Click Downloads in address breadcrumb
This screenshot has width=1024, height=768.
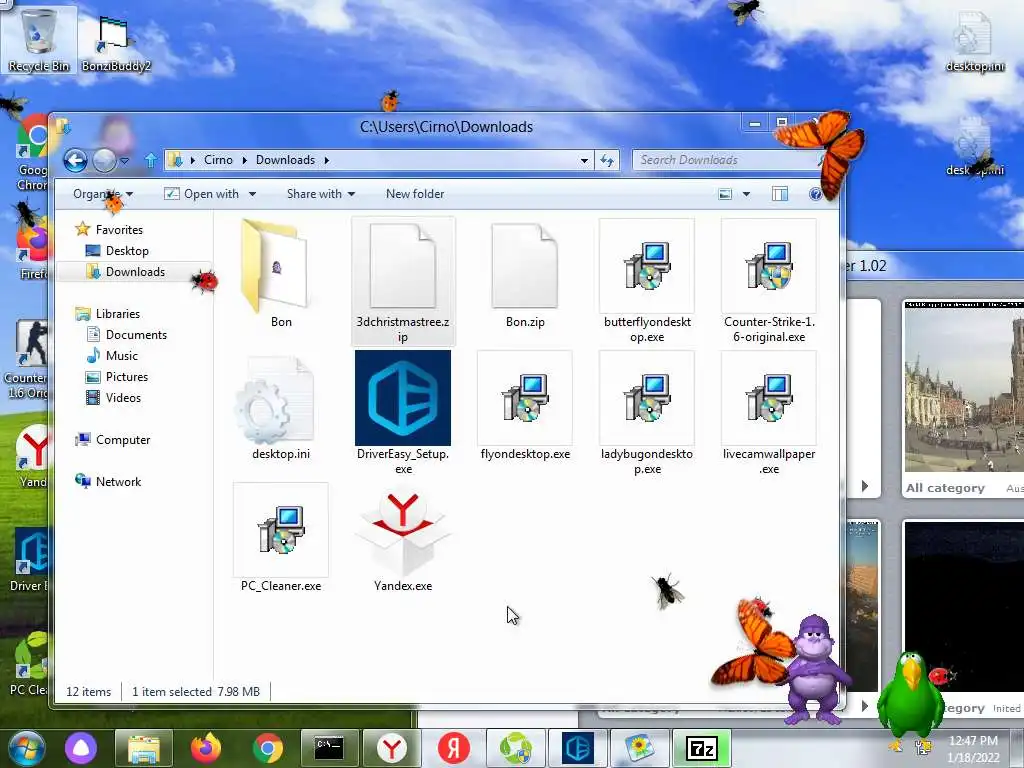click(x=285, y=160)
